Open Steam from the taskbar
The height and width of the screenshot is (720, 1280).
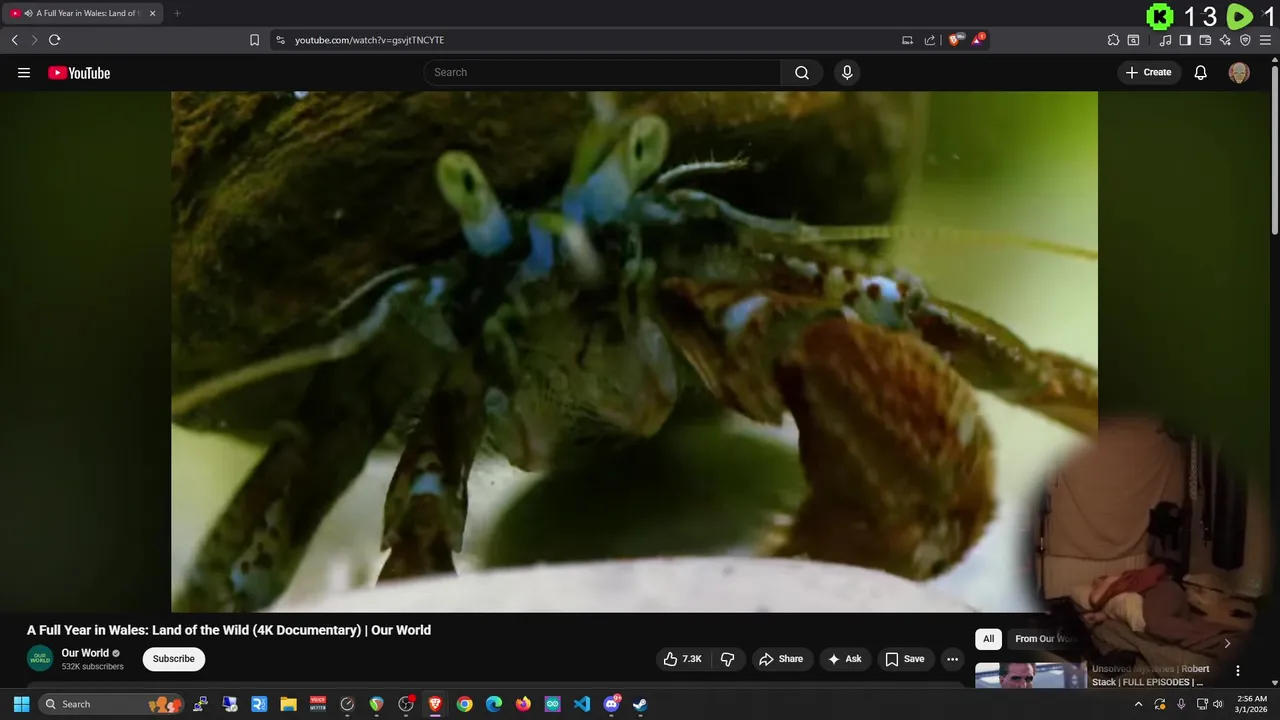pyautogui.click(x=640, y=704)
